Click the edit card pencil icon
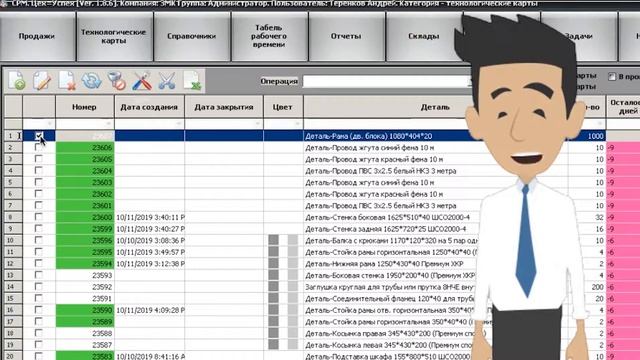Viewport: 640px width, 360px height. [42, 80]
